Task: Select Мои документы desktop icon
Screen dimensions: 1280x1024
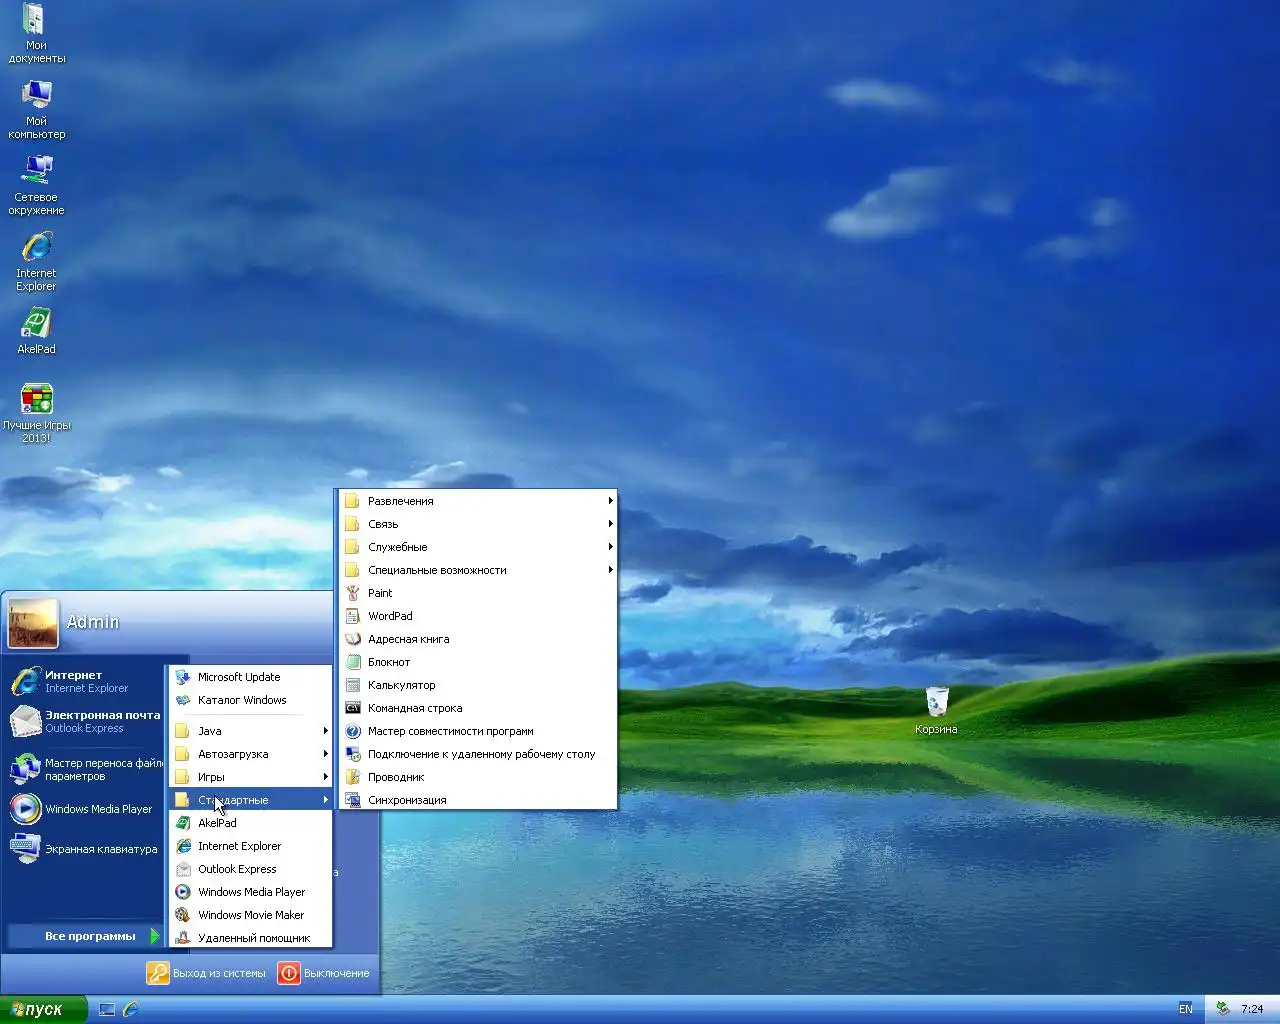Action: pos(37,34)
